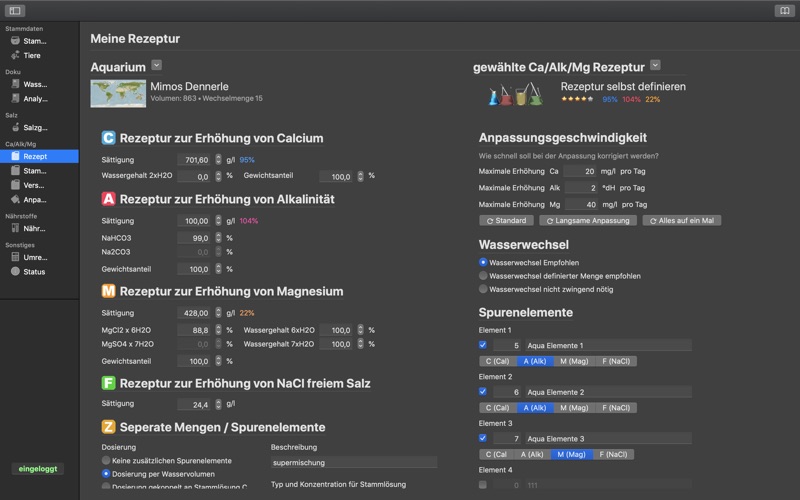The image size is (800, 500).
Task: Expand the gewählte Ca/Alk/Mg Rezeptur dropdown
Action: point(655,65)
